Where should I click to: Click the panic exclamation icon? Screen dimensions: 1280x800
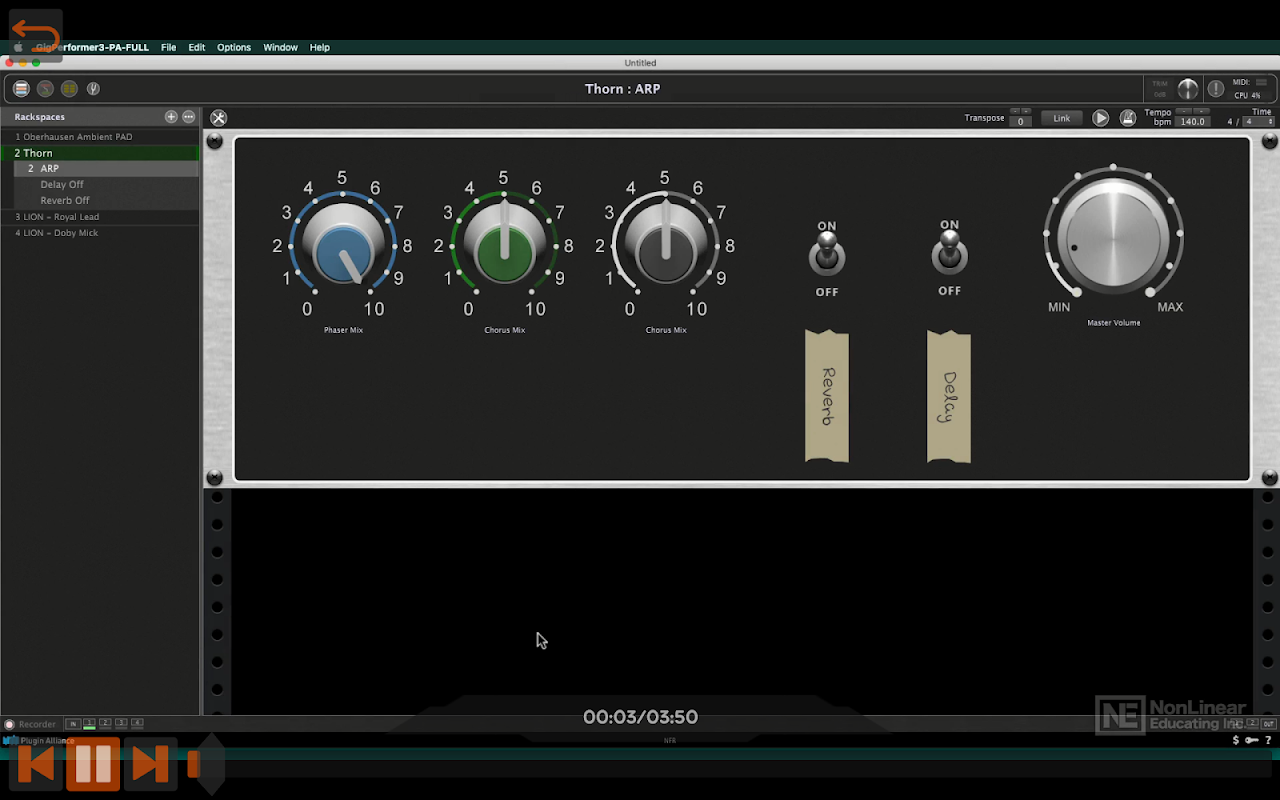tap(1216, 88)
